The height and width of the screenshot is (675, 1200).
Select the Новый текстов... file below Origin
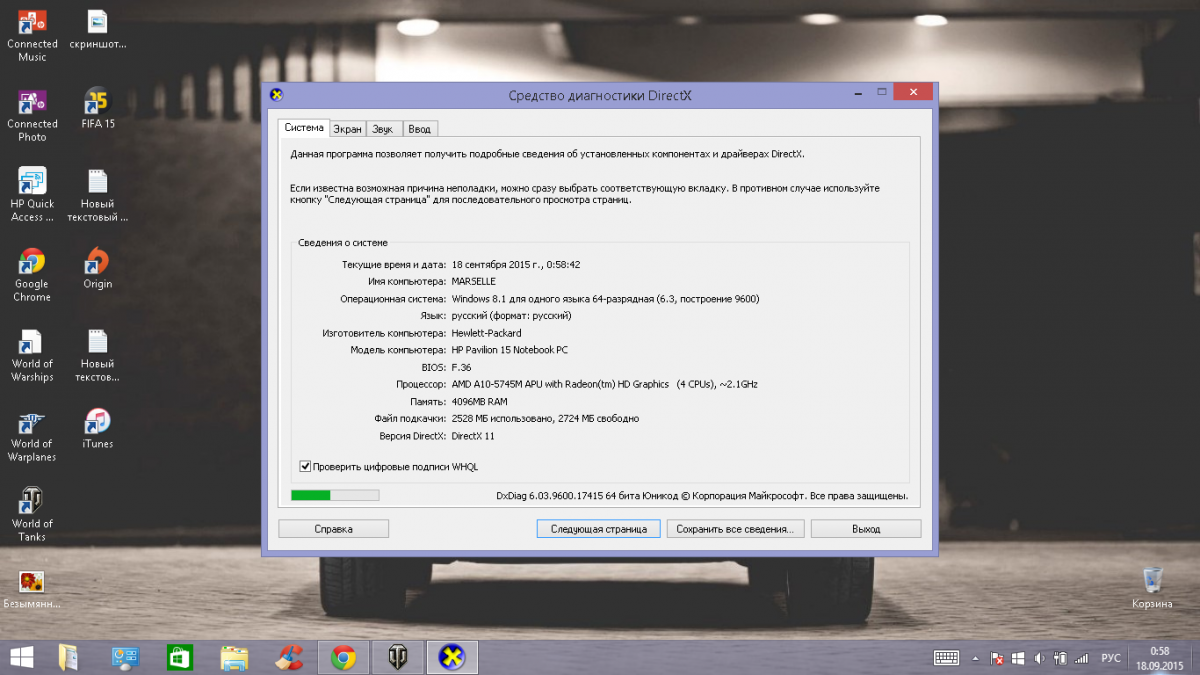tap(97, 354)
